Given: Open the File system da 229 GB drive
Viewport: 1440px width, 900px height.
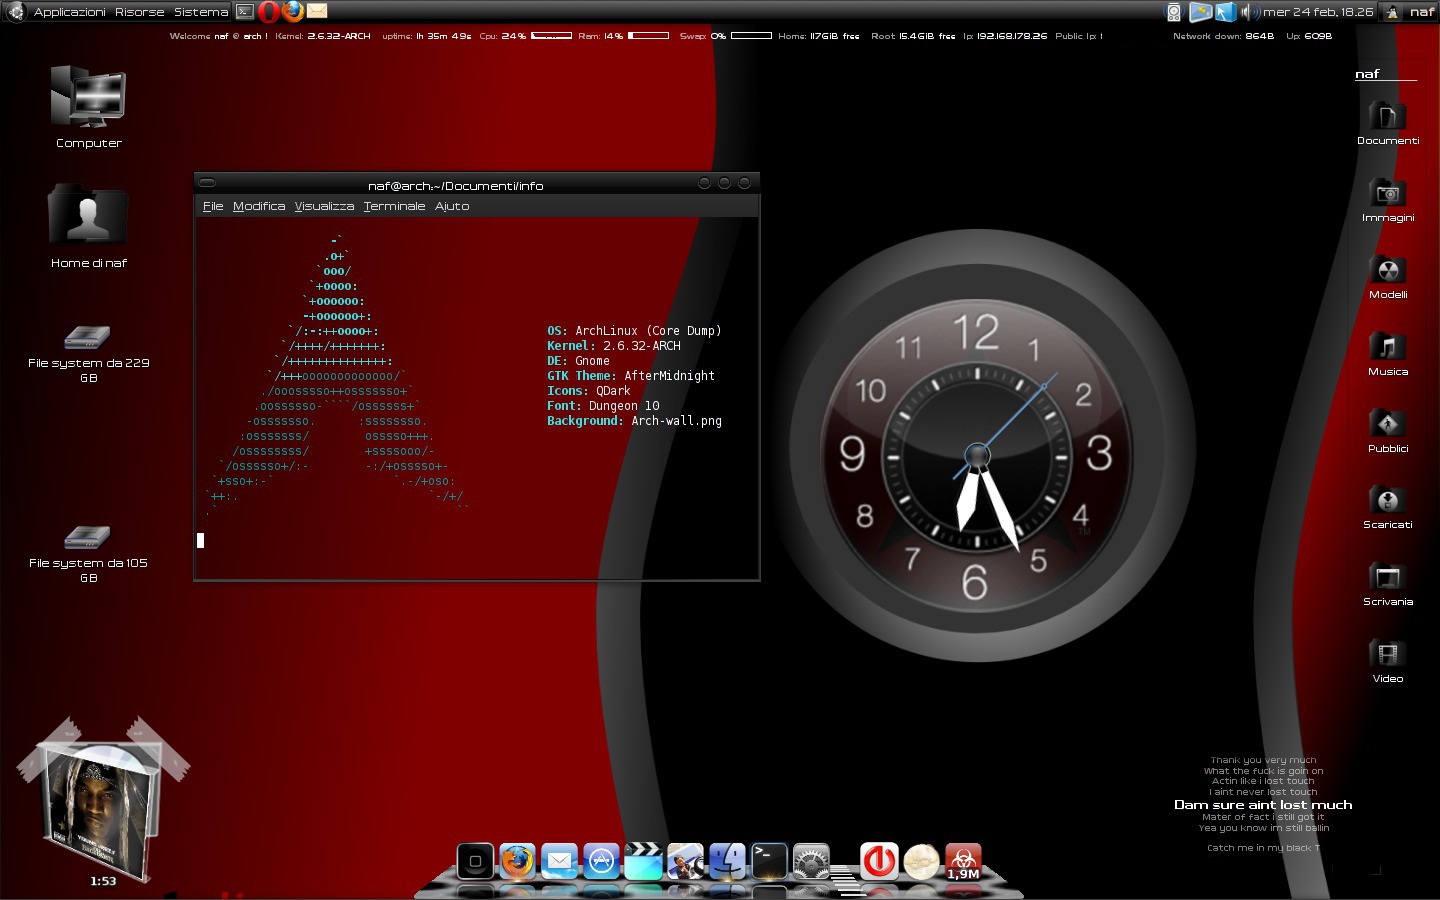Looking at the screenshot, I should tap(87, 338).
